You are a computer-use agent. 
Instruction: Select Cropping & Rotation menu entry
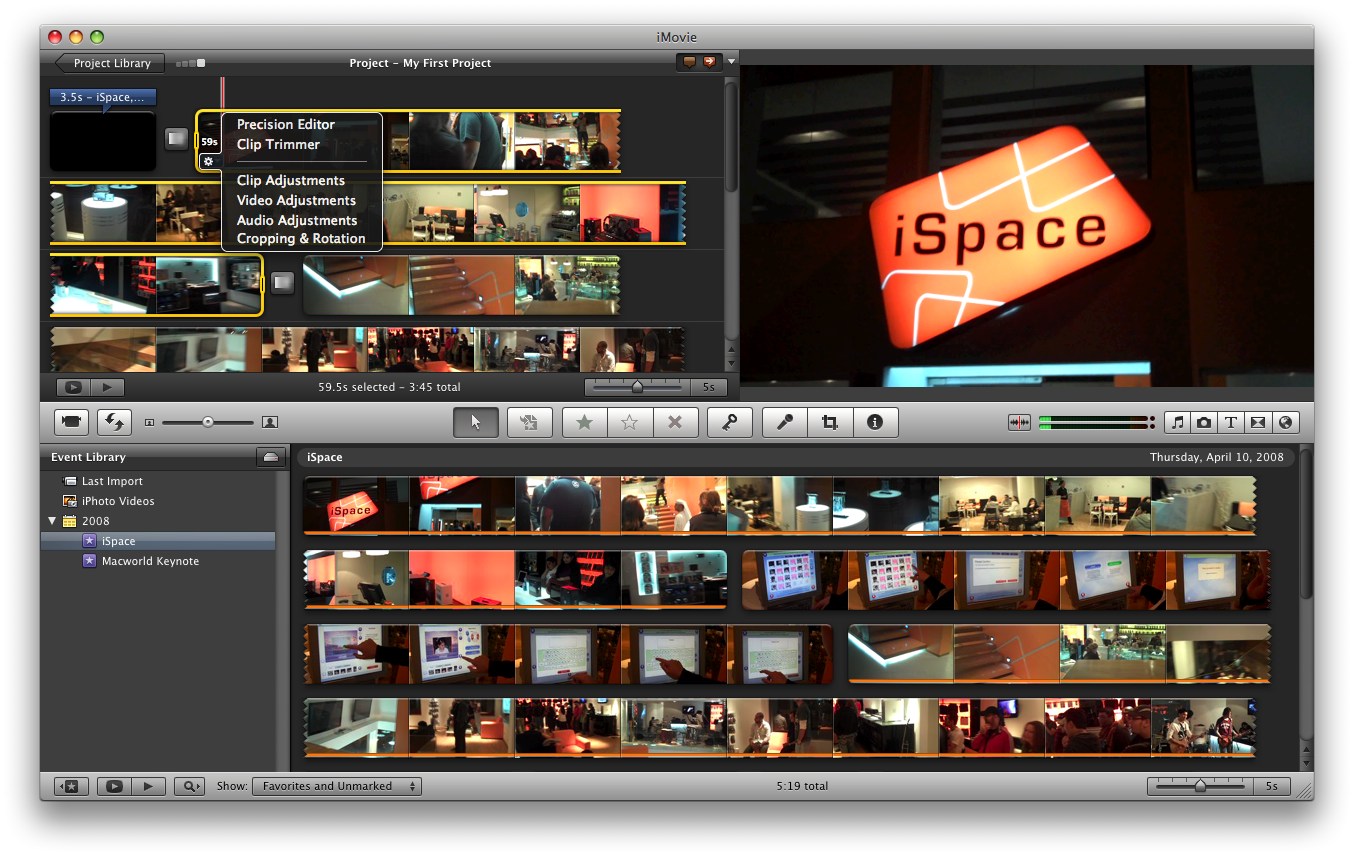(300, 239)
